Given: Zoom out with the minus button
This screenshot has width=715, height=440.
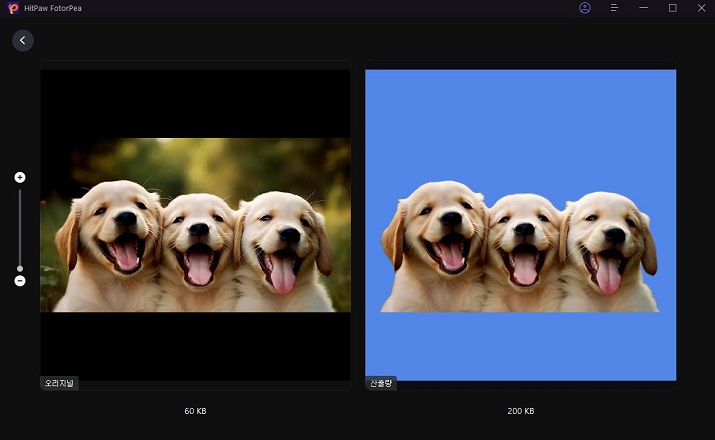Looking at the screenshot, I should (20, 281).
